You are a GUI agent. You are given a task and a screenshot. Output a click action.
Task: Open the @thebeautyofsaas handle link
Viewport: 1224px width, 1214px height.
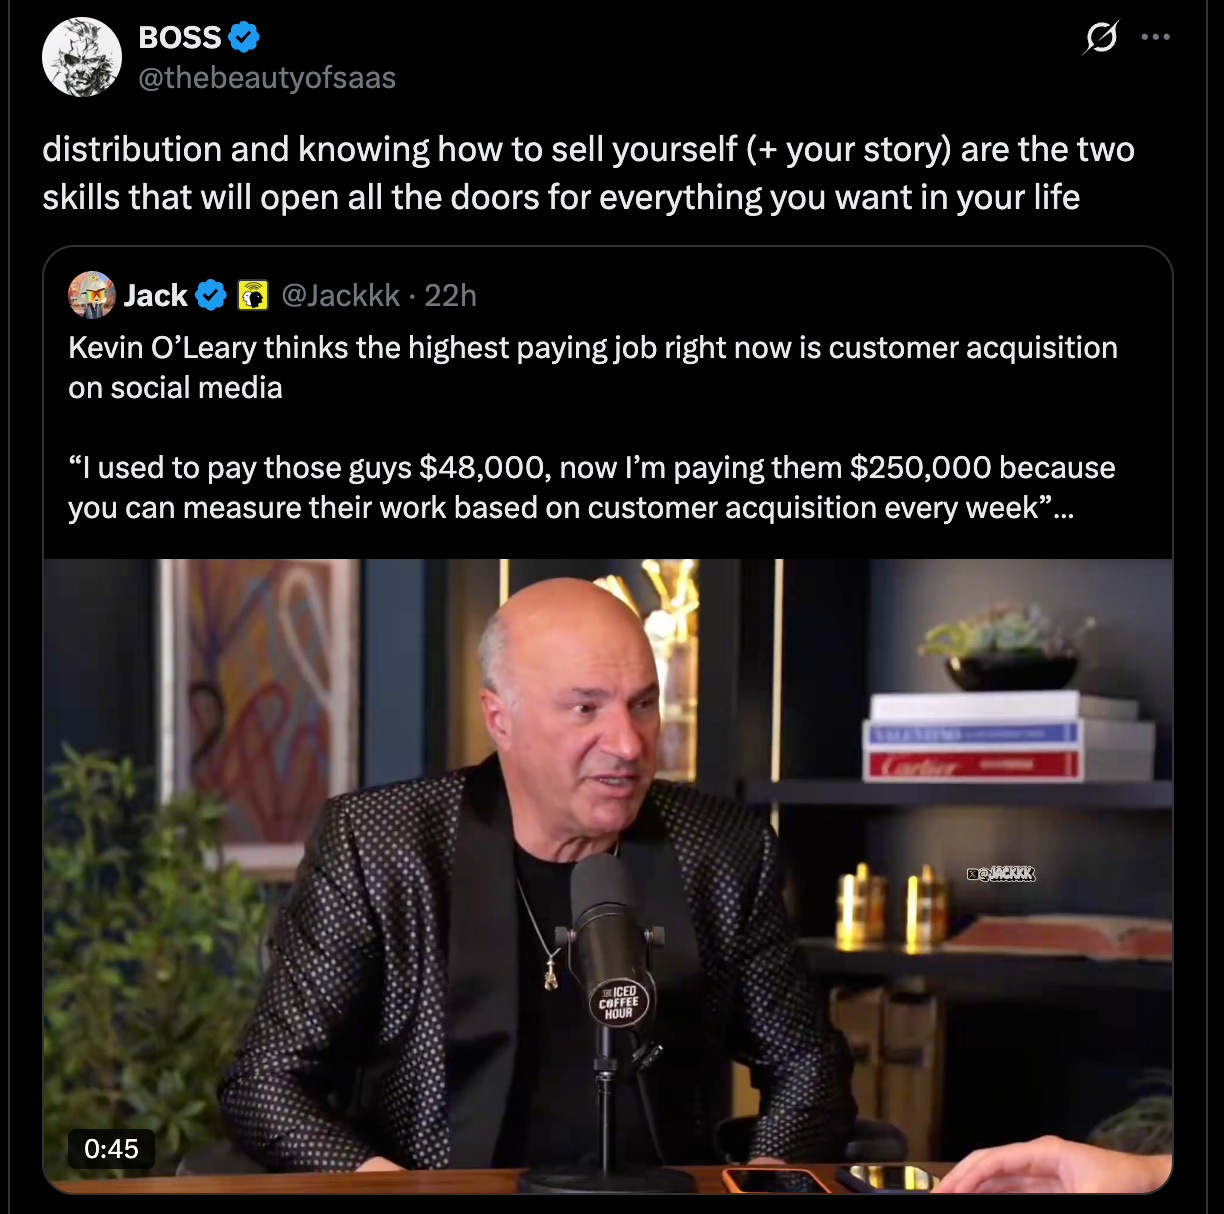[x=267, y=78]
